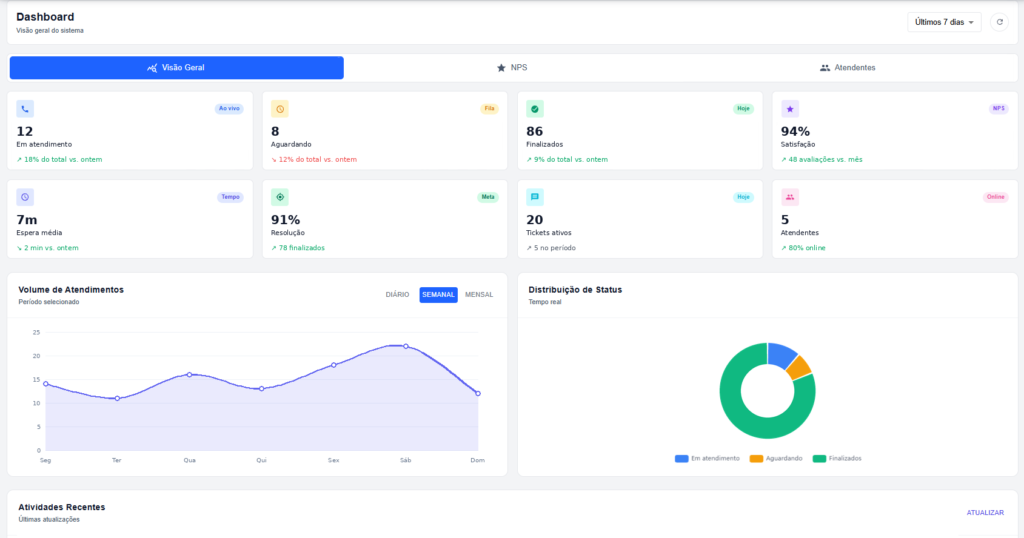Toggle the Finalizados legend green swatch
The height and width of the screenshot is (538, 1024).
[819, 458]
